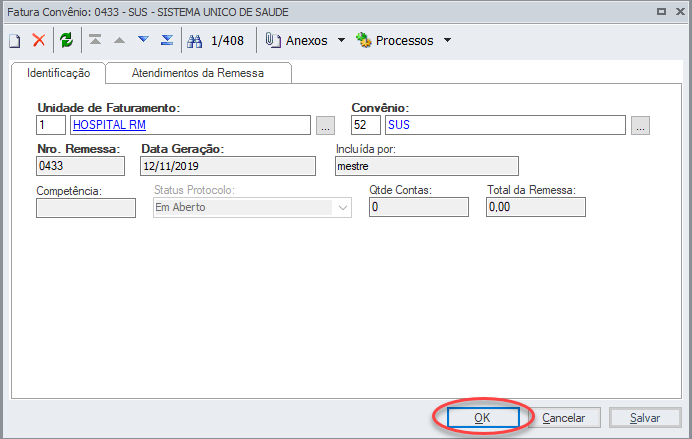Click the Processos gear icon

pos(364,40)
